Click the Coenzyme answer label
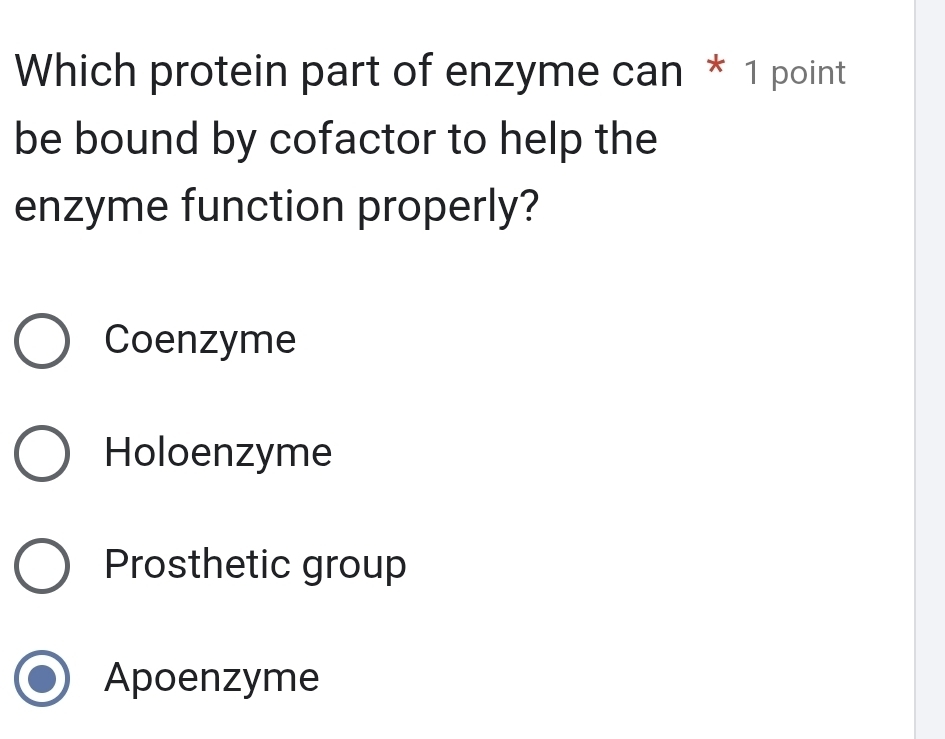 [x=200, y=341]
